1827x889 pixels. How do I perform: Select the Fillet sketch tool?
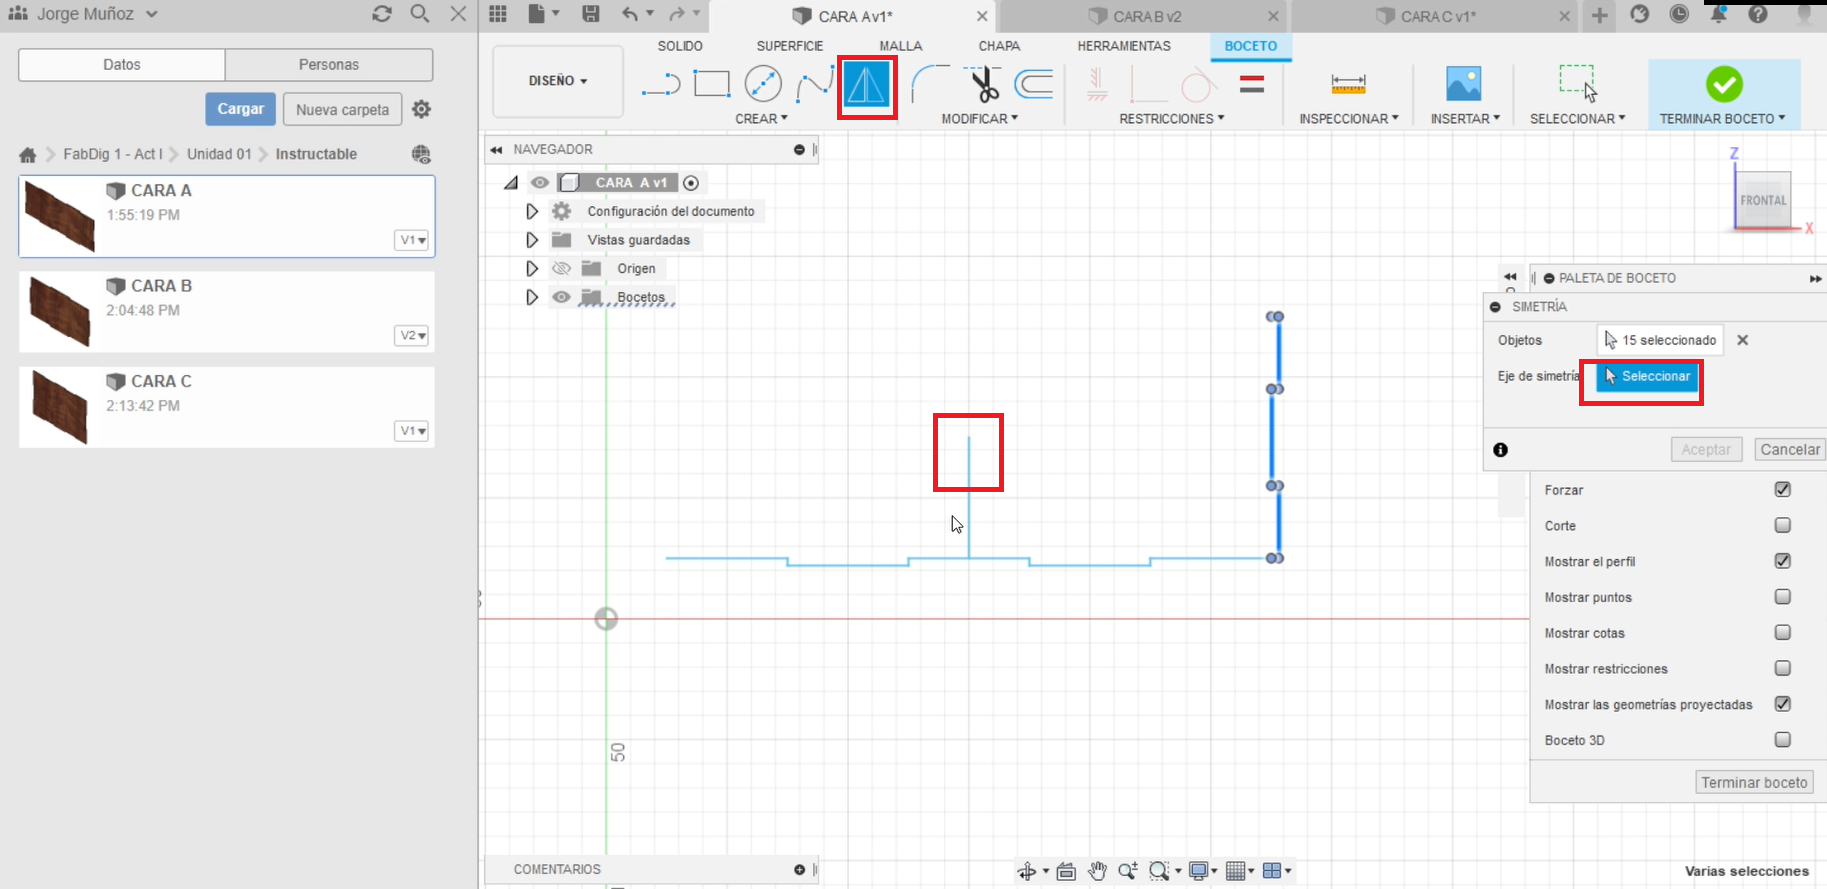[x=931, y=84]
